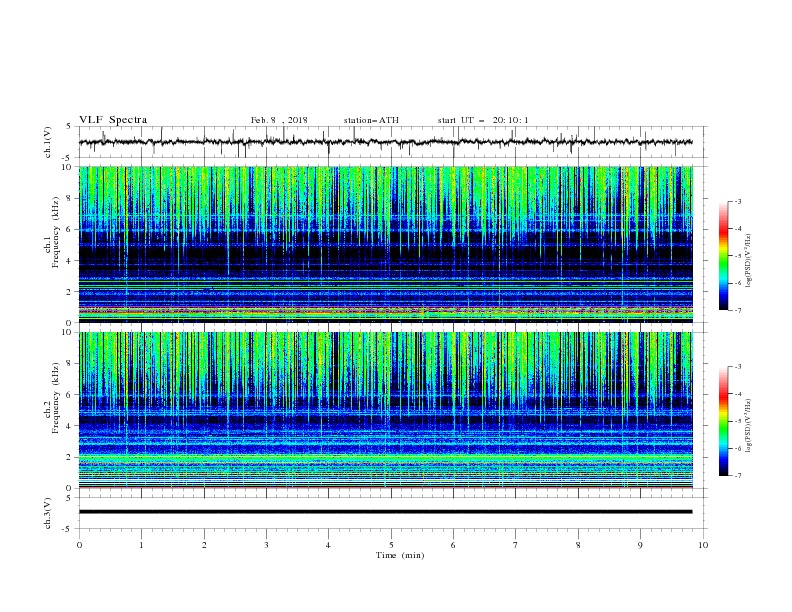792x612 pixels.
Task: Click the "5" volt tick of ch.1(V) axis
Action: (70, 127)
